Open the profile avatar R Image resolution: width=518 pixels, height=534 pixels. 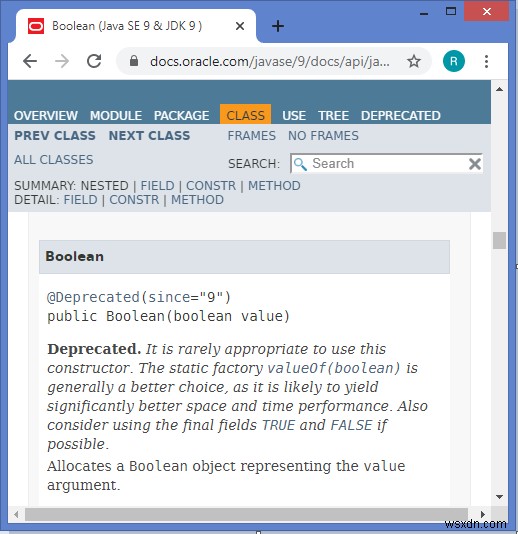point(454,61)
